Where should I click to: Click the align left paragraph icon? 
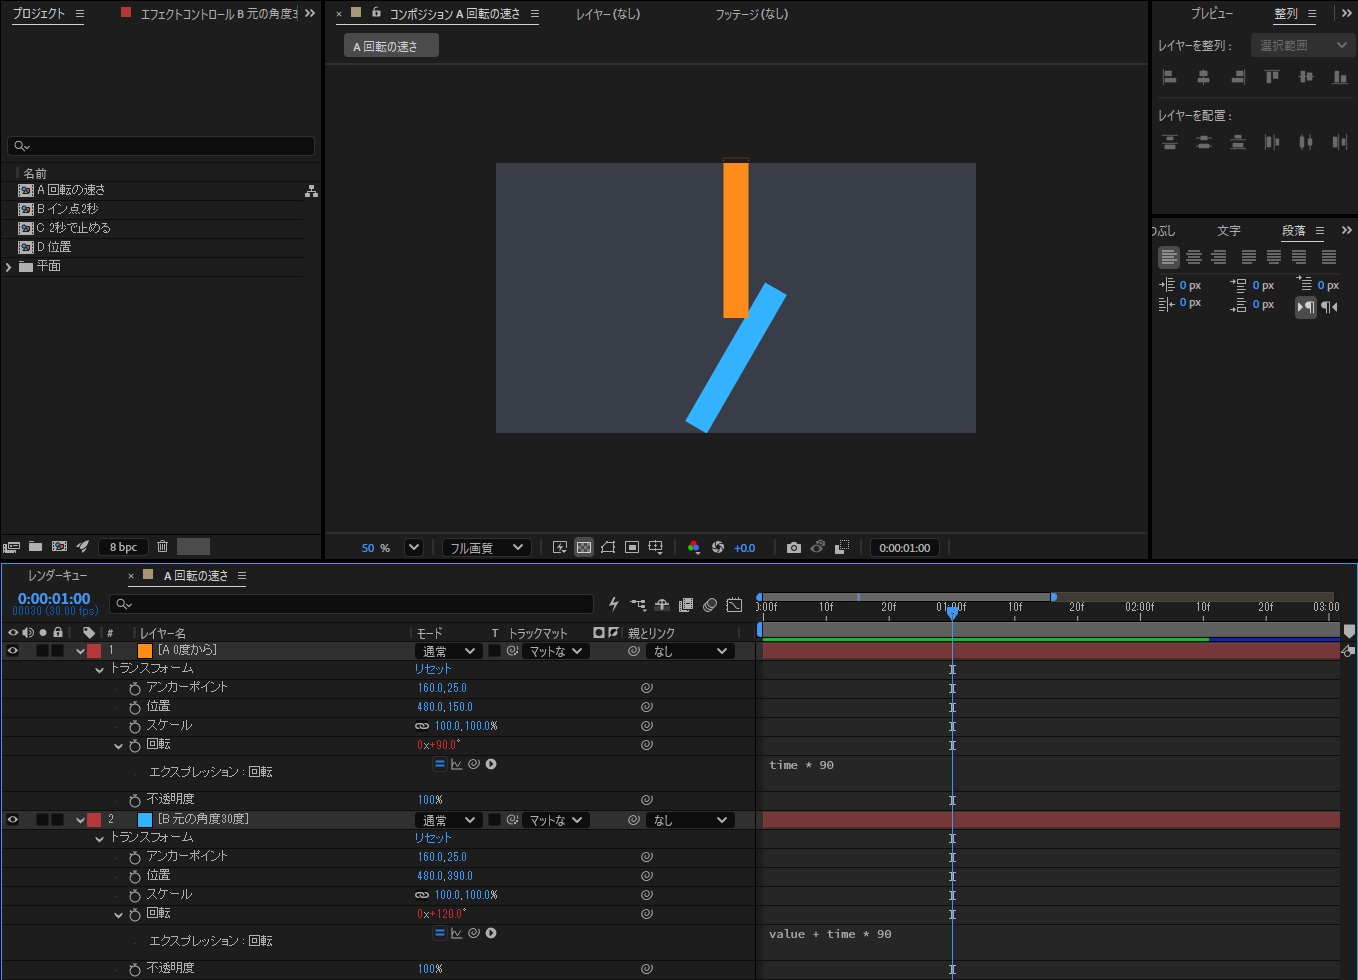pos(1169,257)
